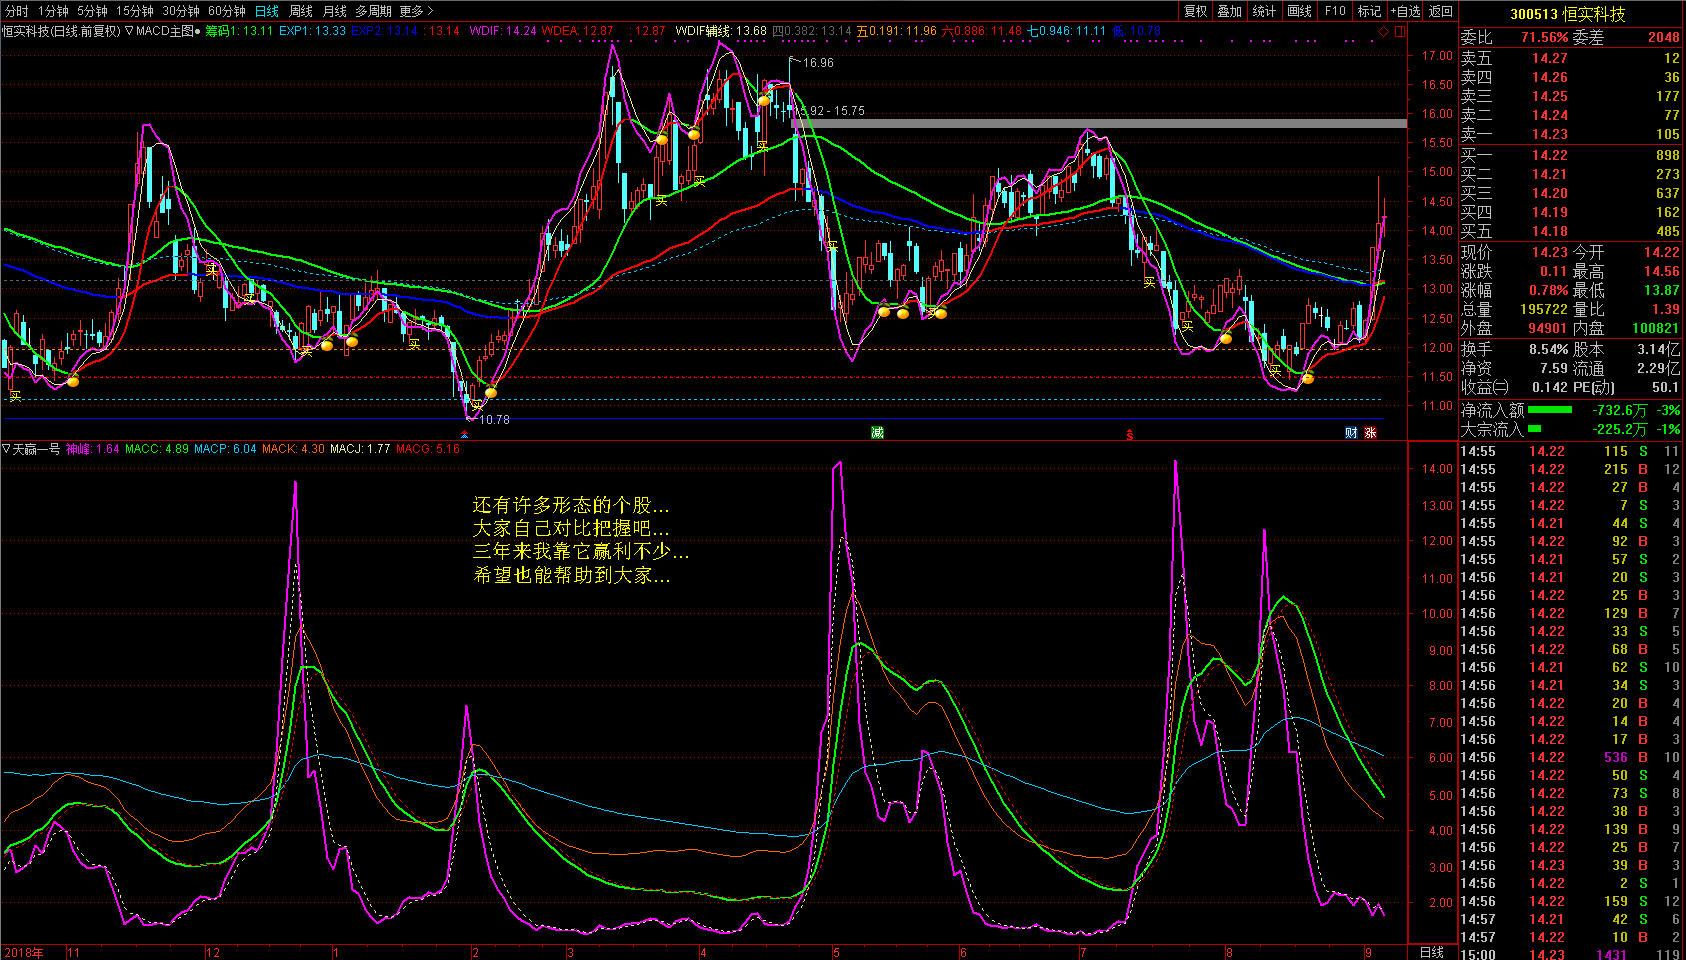This screenshot has width=1686, height=960.
Task: Click the PE(动) 50.1 value
Action: (1666, 387)
